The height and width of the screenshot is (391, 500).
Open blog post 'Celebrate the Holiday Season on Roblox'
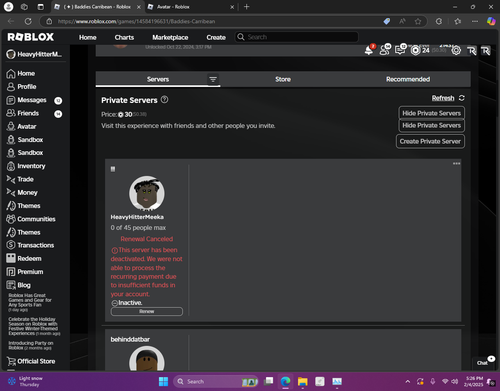34,326
